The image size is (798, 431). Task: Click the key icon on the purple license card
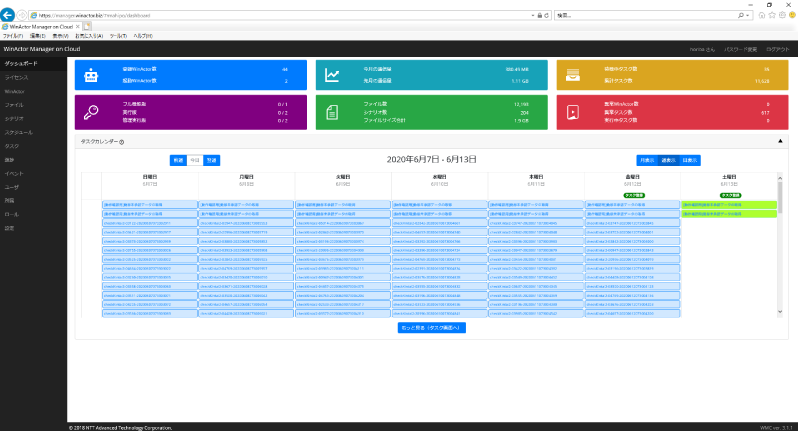coord(91,110)
